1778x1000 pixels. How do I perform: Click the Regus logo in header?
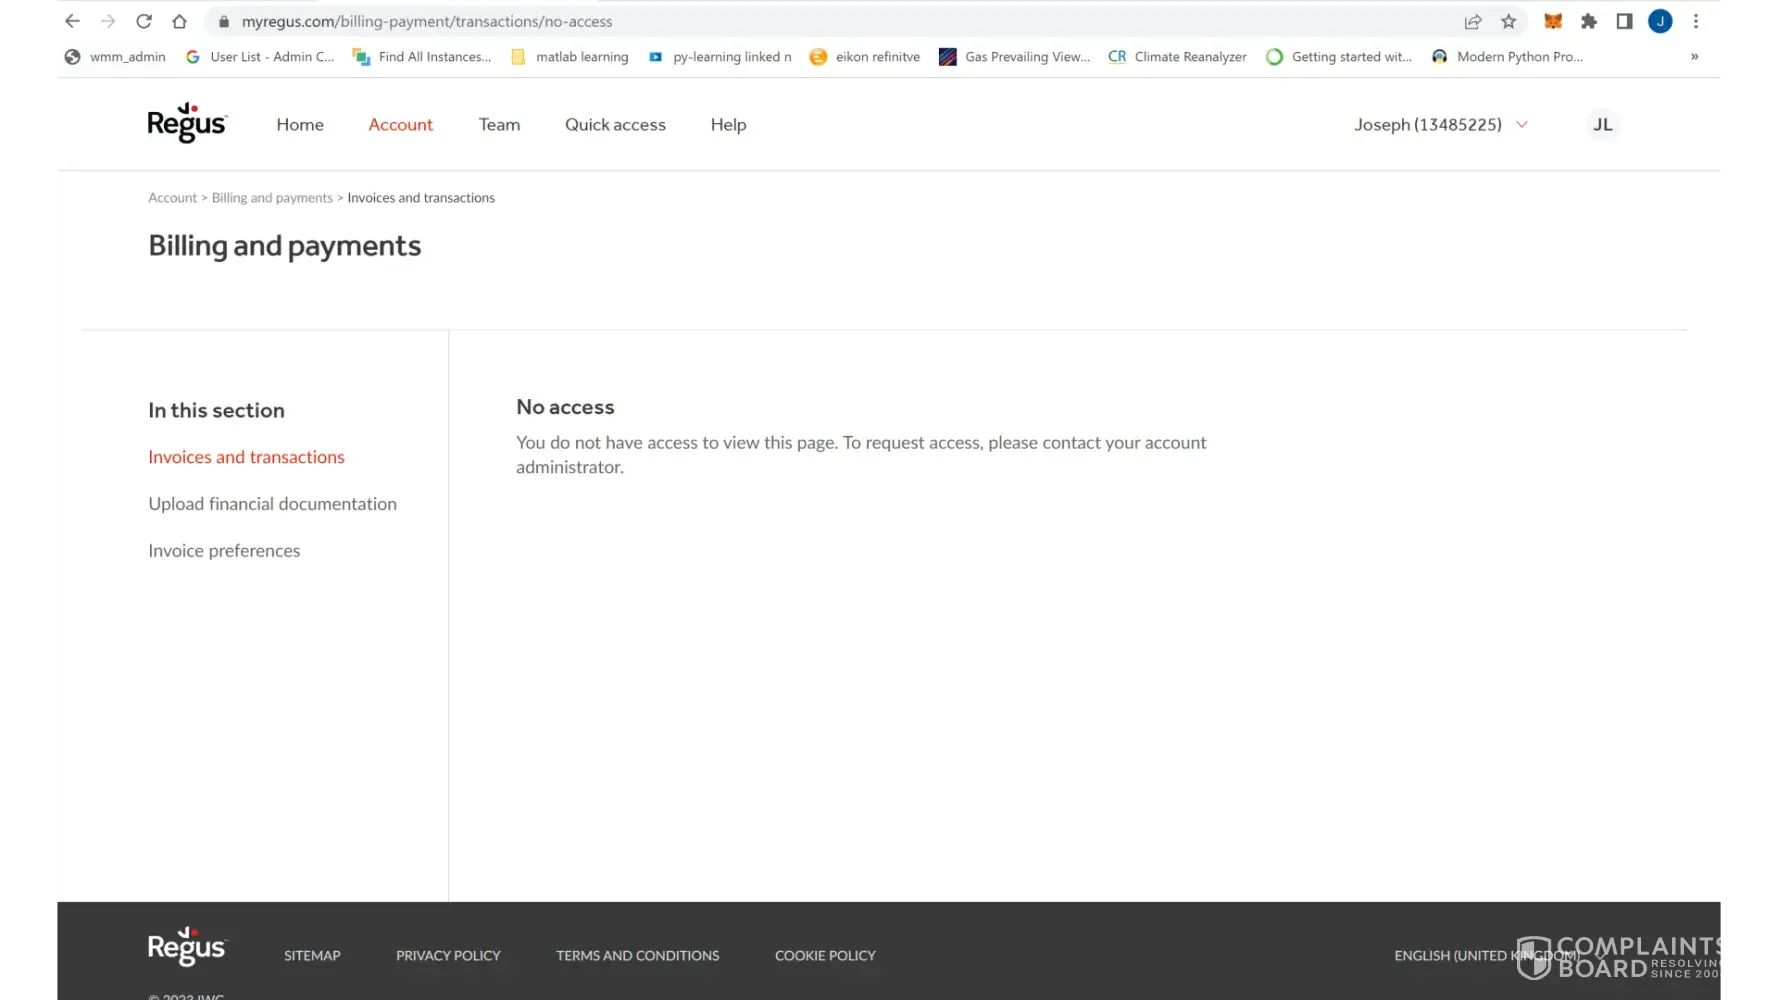[x=187, y=123]
